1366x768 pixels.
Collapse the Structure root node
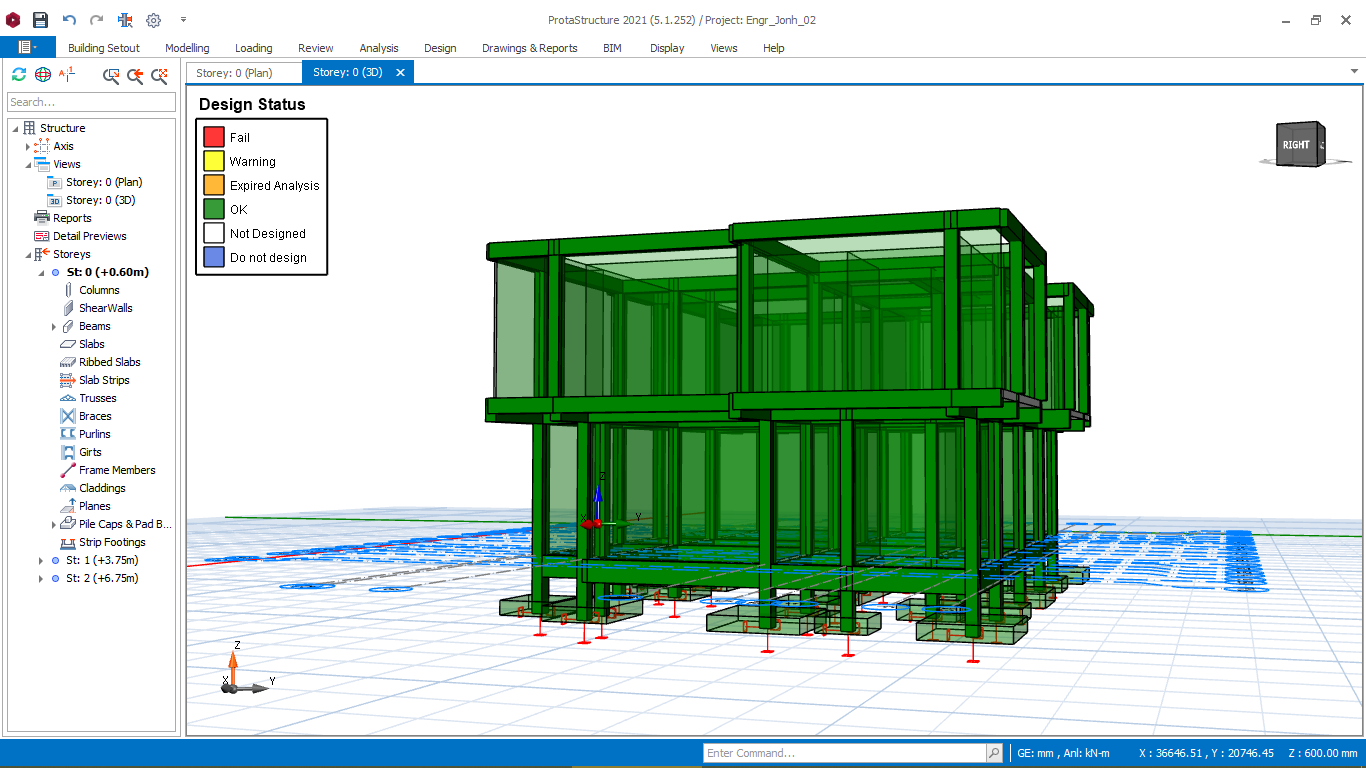coord(15,128)
